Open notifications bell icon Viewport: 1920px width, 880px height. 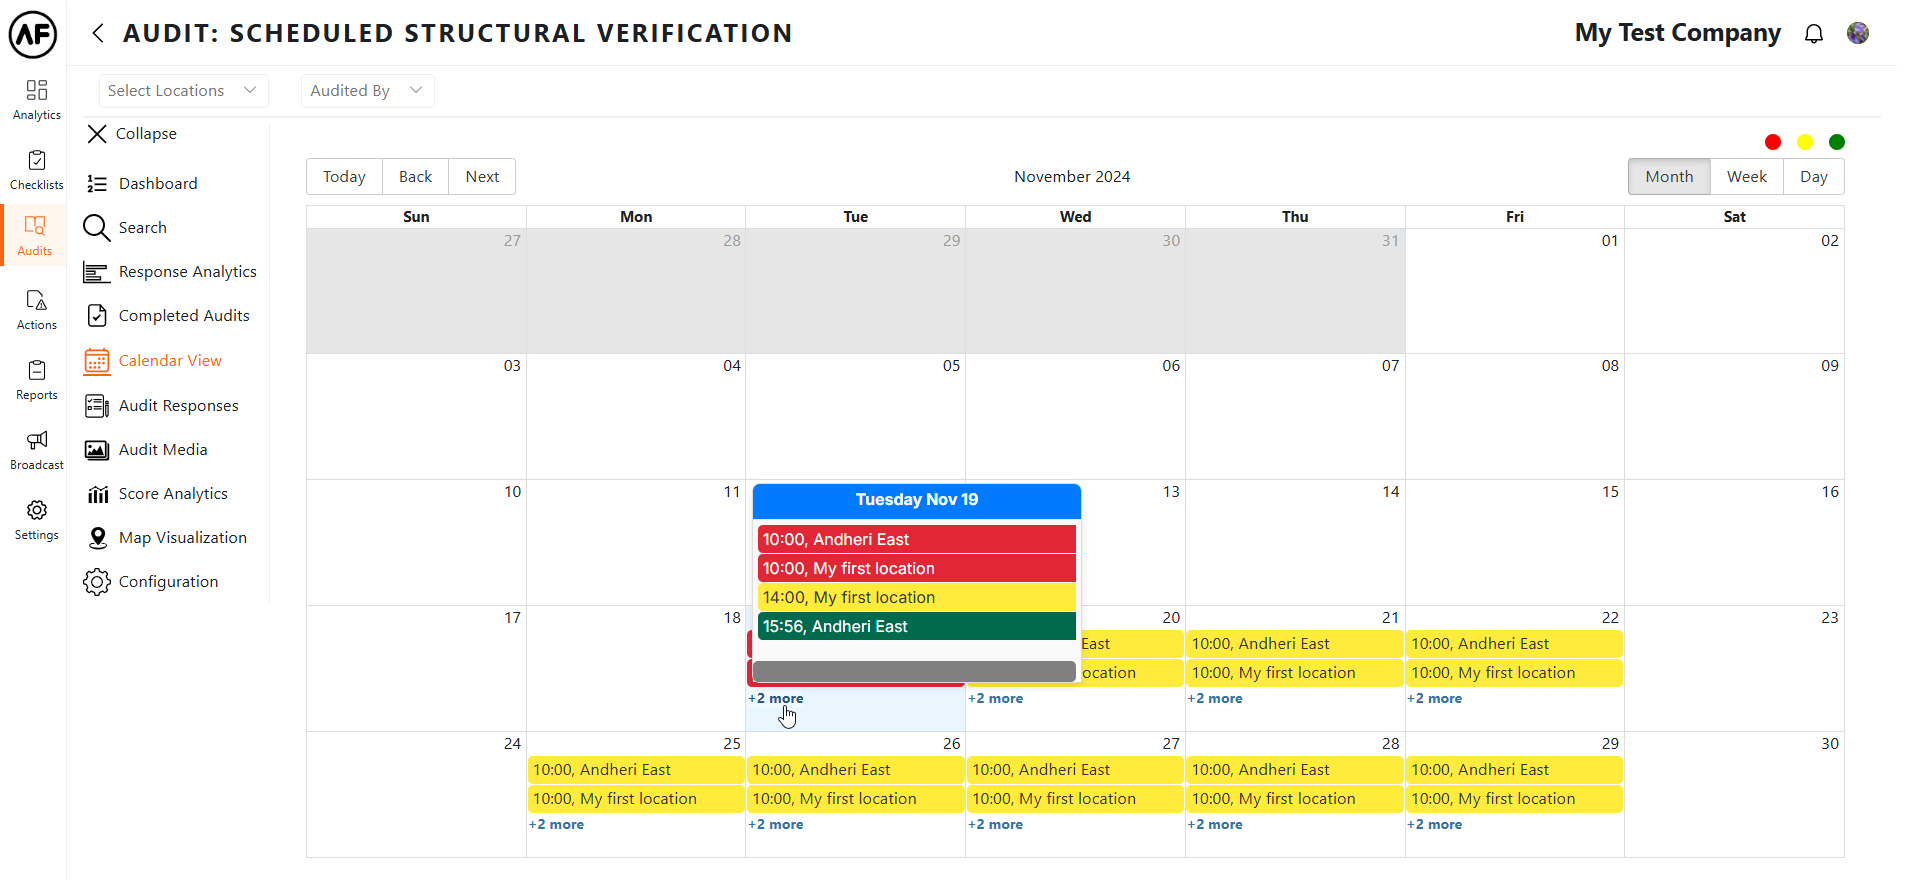pos(1813,34)
